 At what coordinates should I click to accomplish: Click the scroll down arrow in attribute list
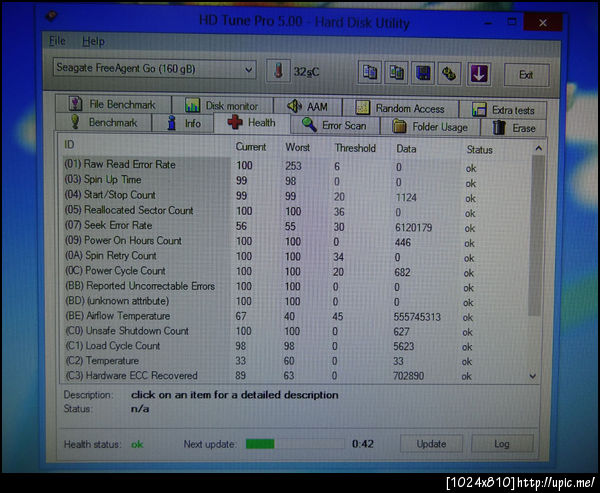point(533,376)
